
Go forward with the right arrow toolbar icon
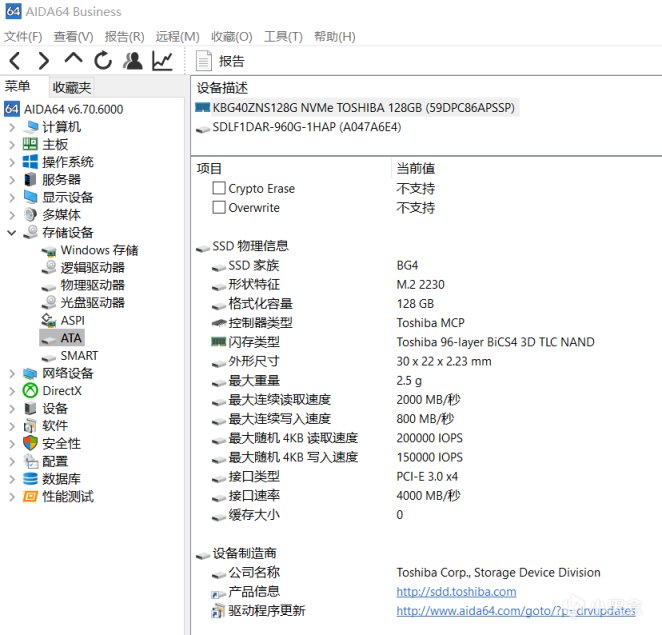coord(43,61)
